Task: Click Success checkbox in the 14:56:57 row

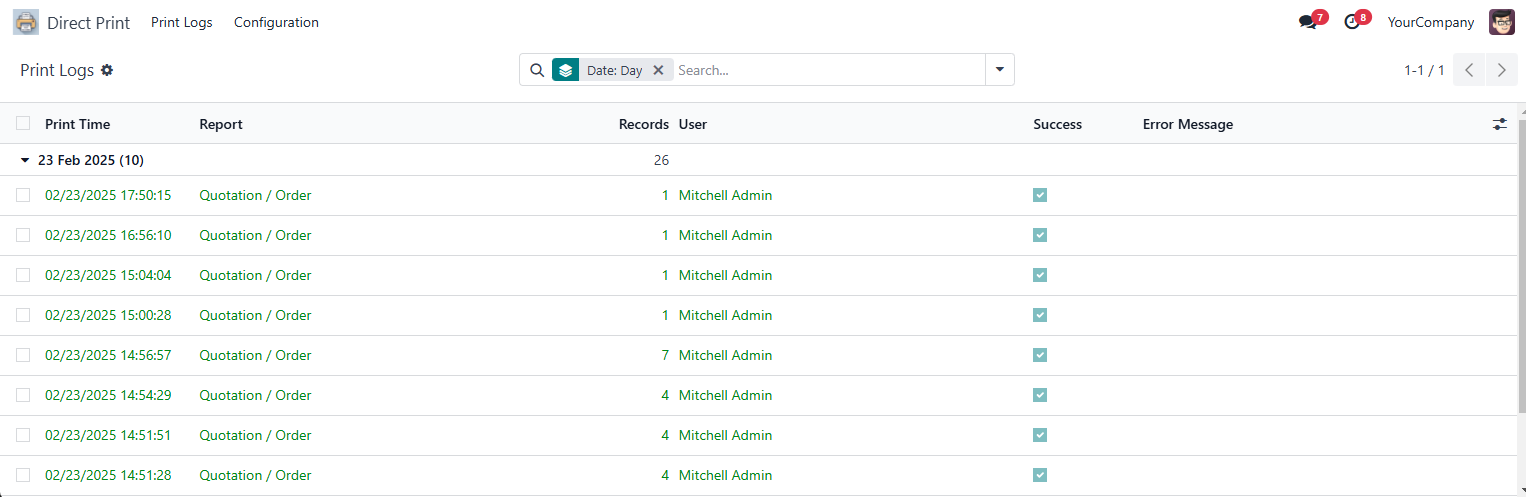Action: (x=1040, y=355)
